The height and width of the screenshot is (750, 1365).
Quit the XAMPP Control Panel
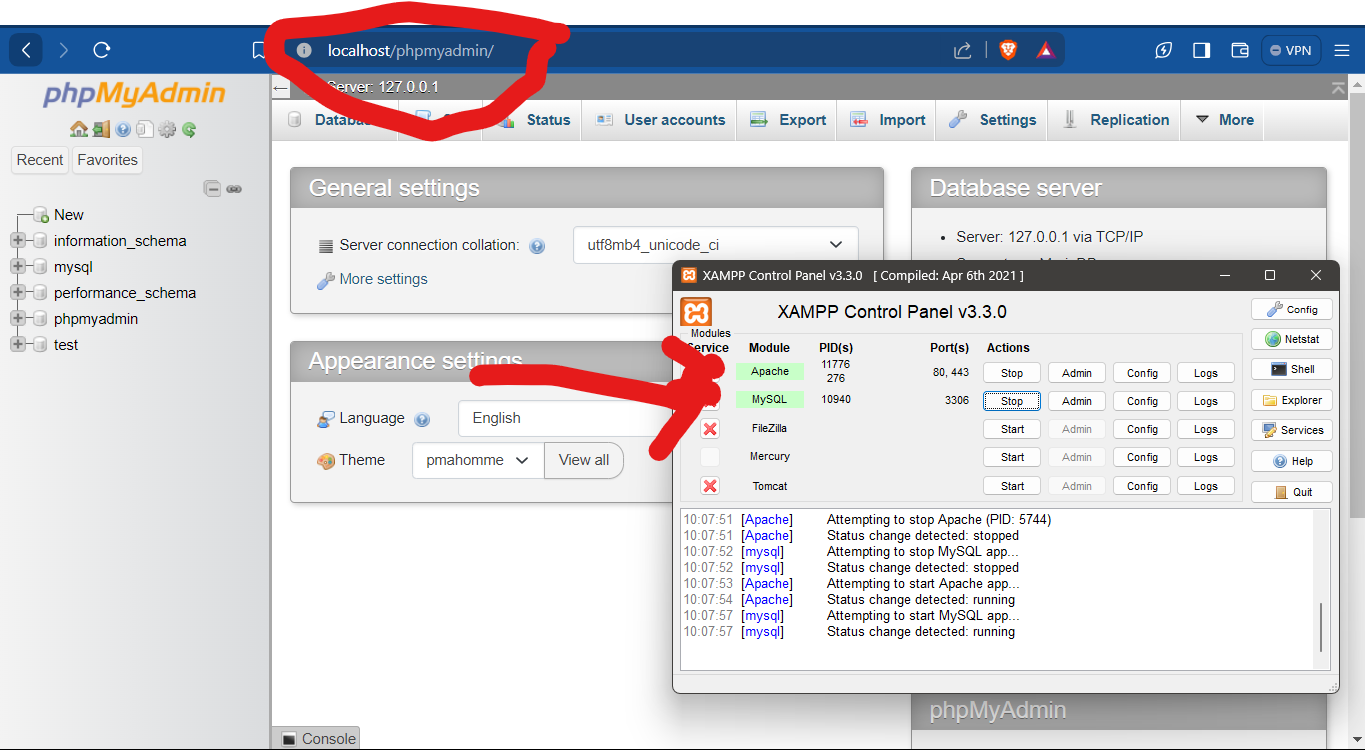tap(1291, 492)
